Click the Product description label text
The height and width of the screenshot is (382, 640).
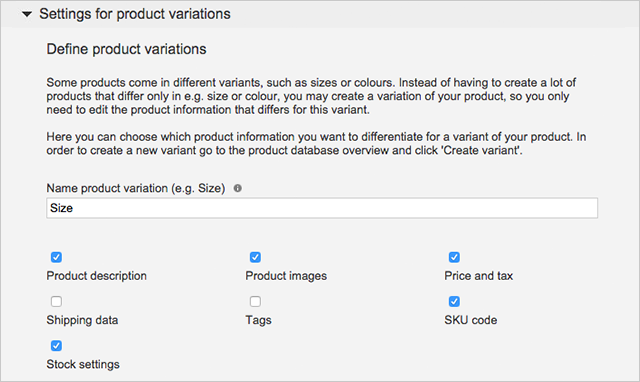click(96, 276)
